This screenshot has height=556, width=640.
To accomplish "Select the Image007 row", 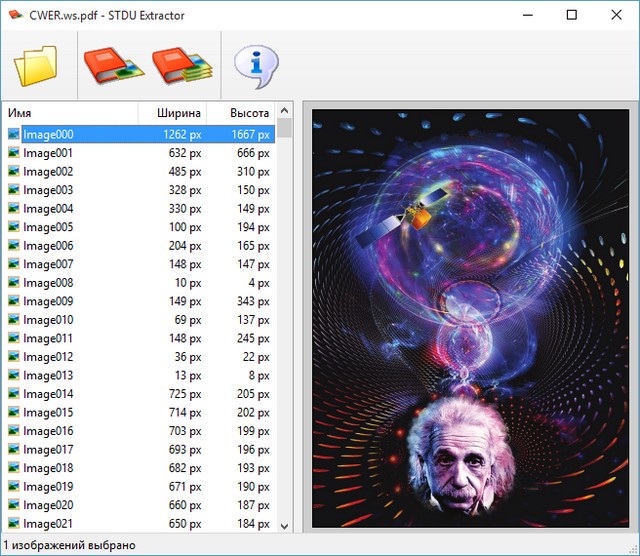I will (48, 264).
